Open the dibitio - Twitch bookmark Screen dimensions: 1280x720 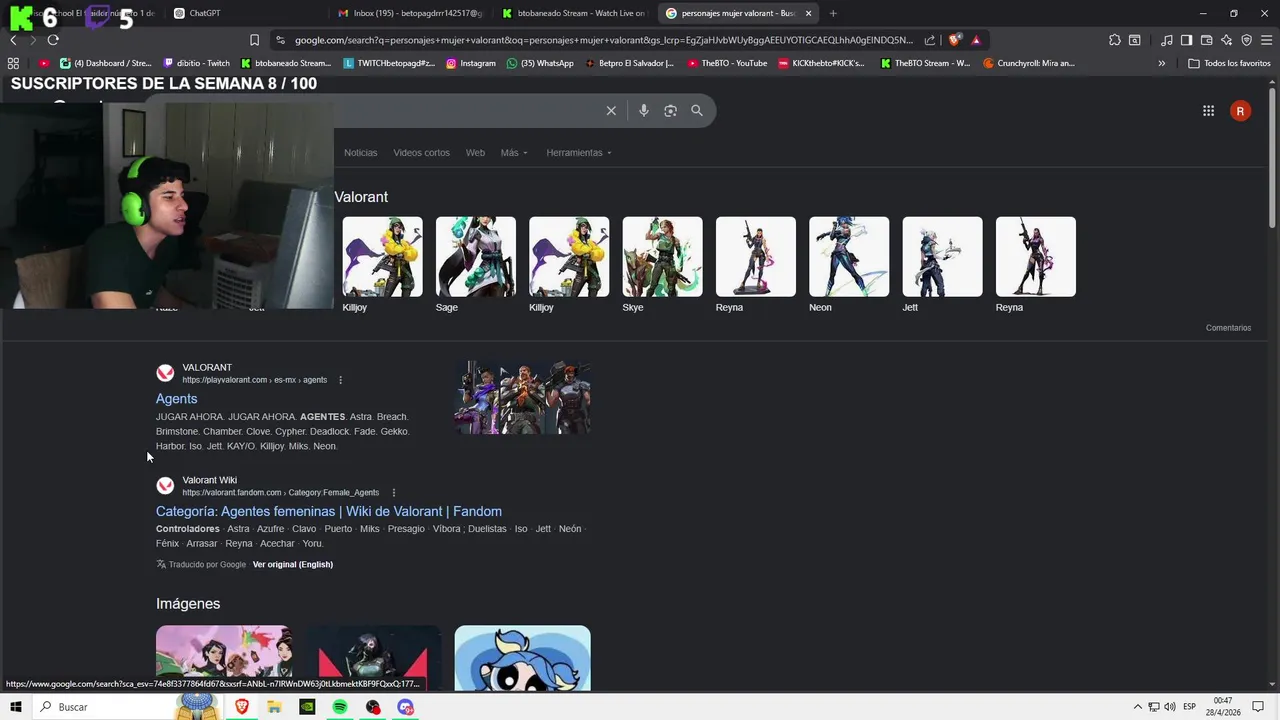point(196,63)
